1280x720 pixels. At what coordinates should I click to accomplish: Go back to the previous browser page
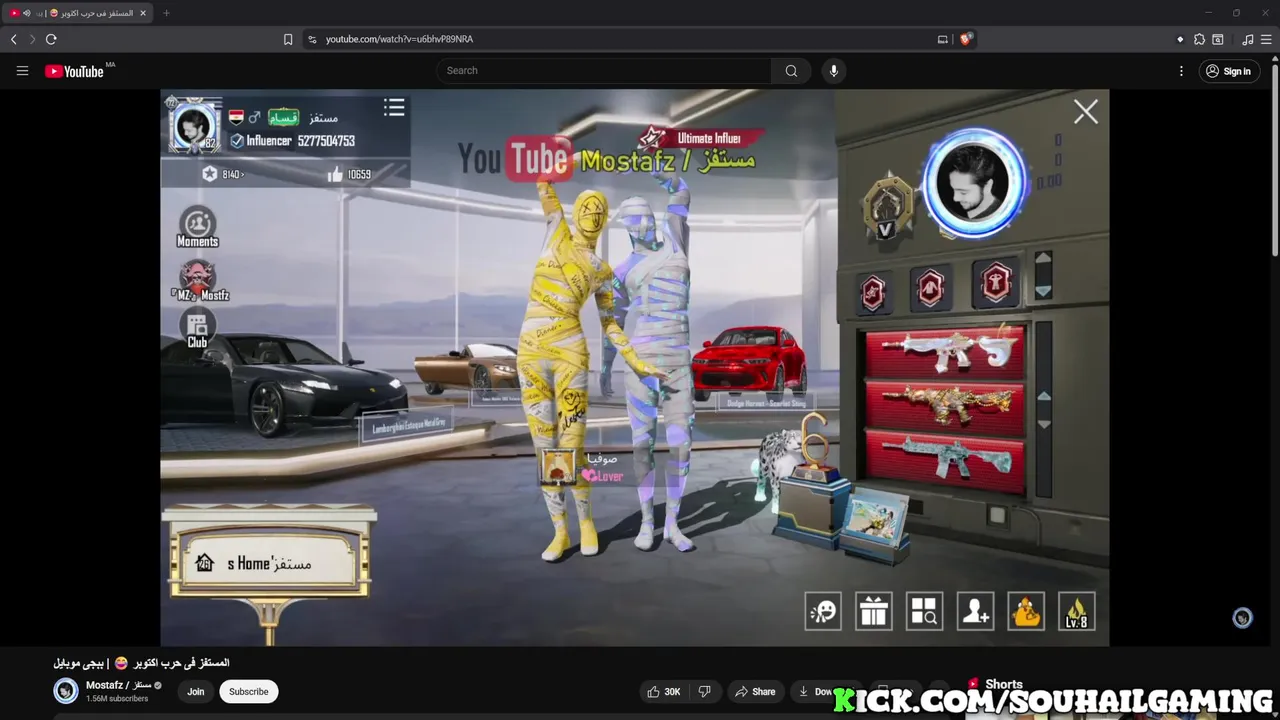[14, 39]
